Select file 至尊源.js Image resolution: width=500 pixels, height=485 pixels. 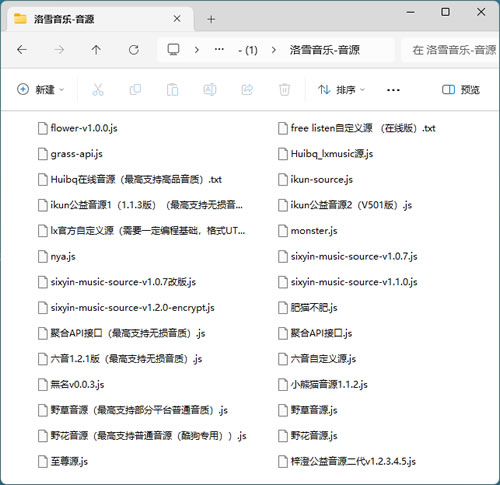[x=63, y=461]
